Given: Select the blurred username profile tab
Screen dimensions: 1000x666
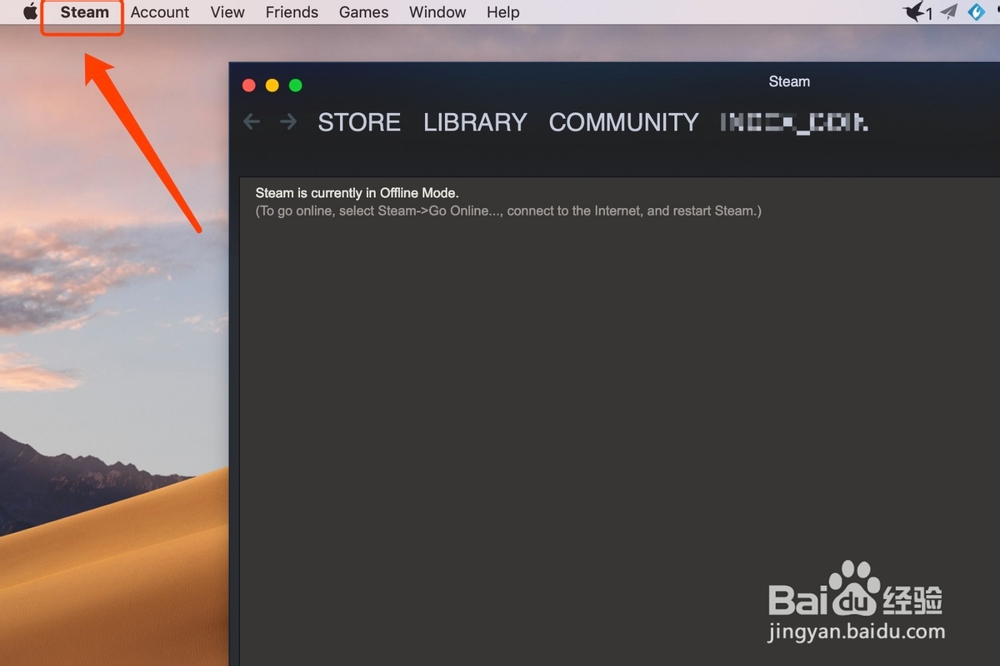Looking at the screenshot, I should pyautogui.click(x=791, y=122).
